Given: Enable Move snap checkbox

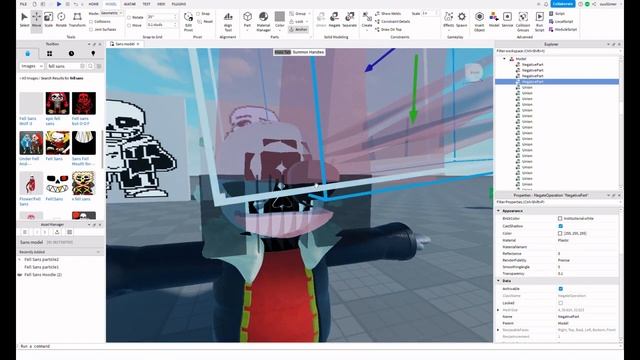Looking at the screenshot, I should pos(129,25).
